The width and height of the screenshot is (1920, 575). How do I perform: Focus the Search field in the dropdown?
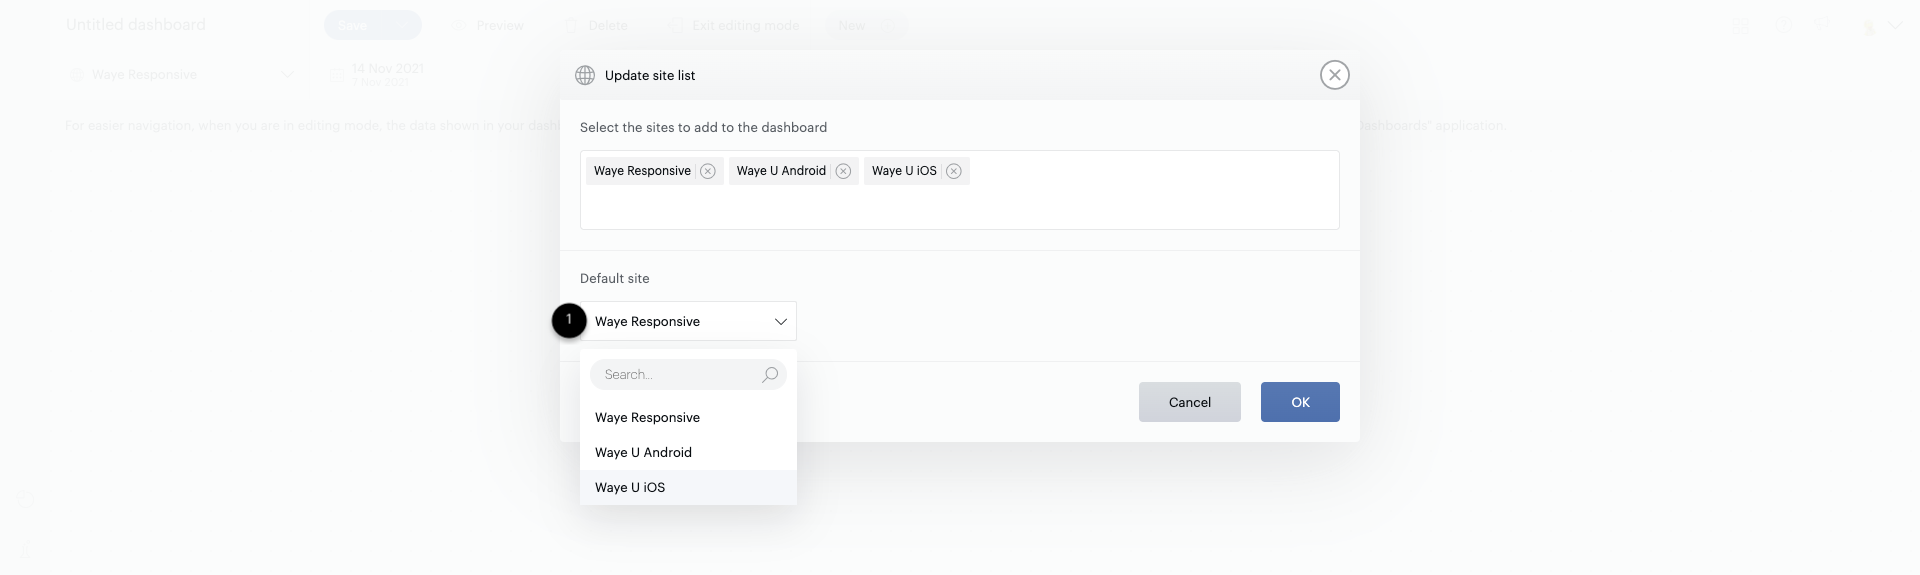tap(675, 375)
